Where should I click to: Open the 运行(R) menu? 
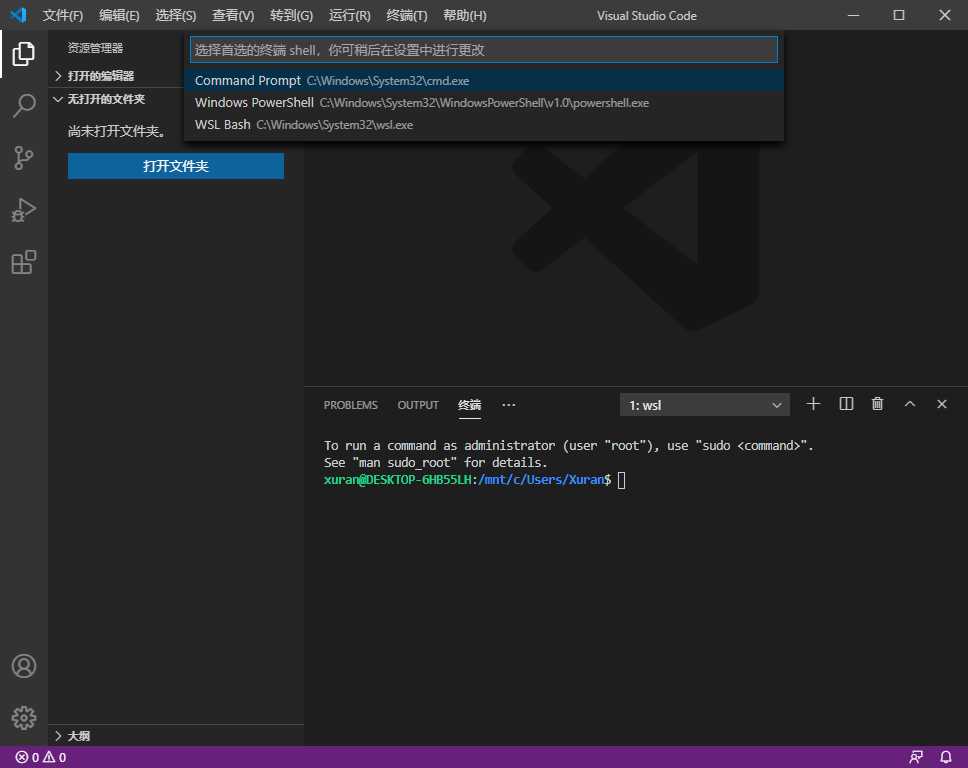pos(349,15)
